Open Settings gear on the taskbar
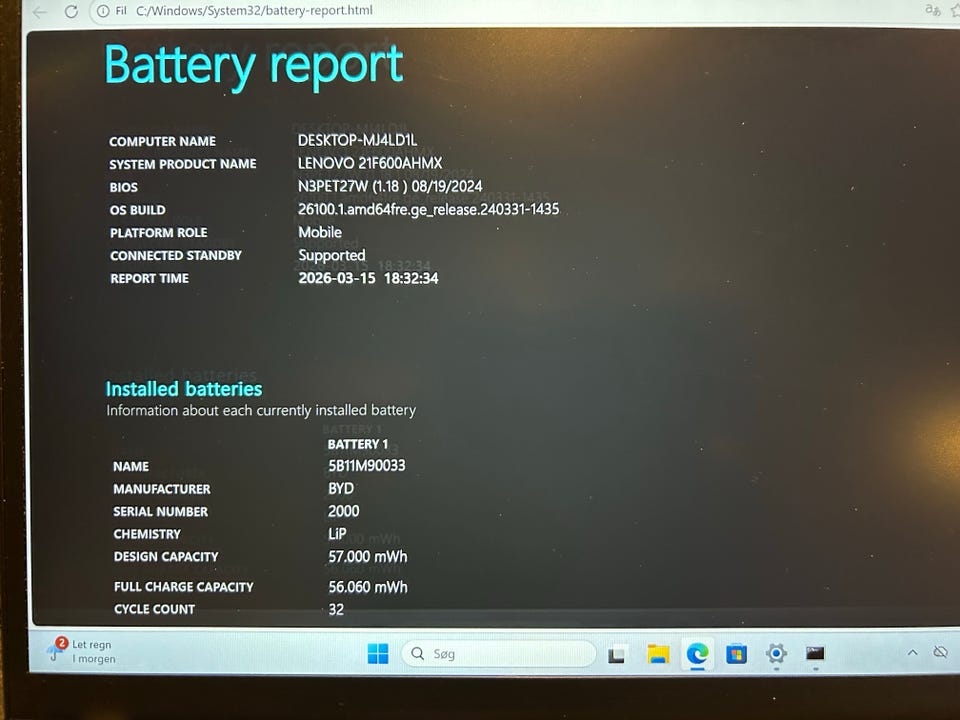 (x=776, y=653)
